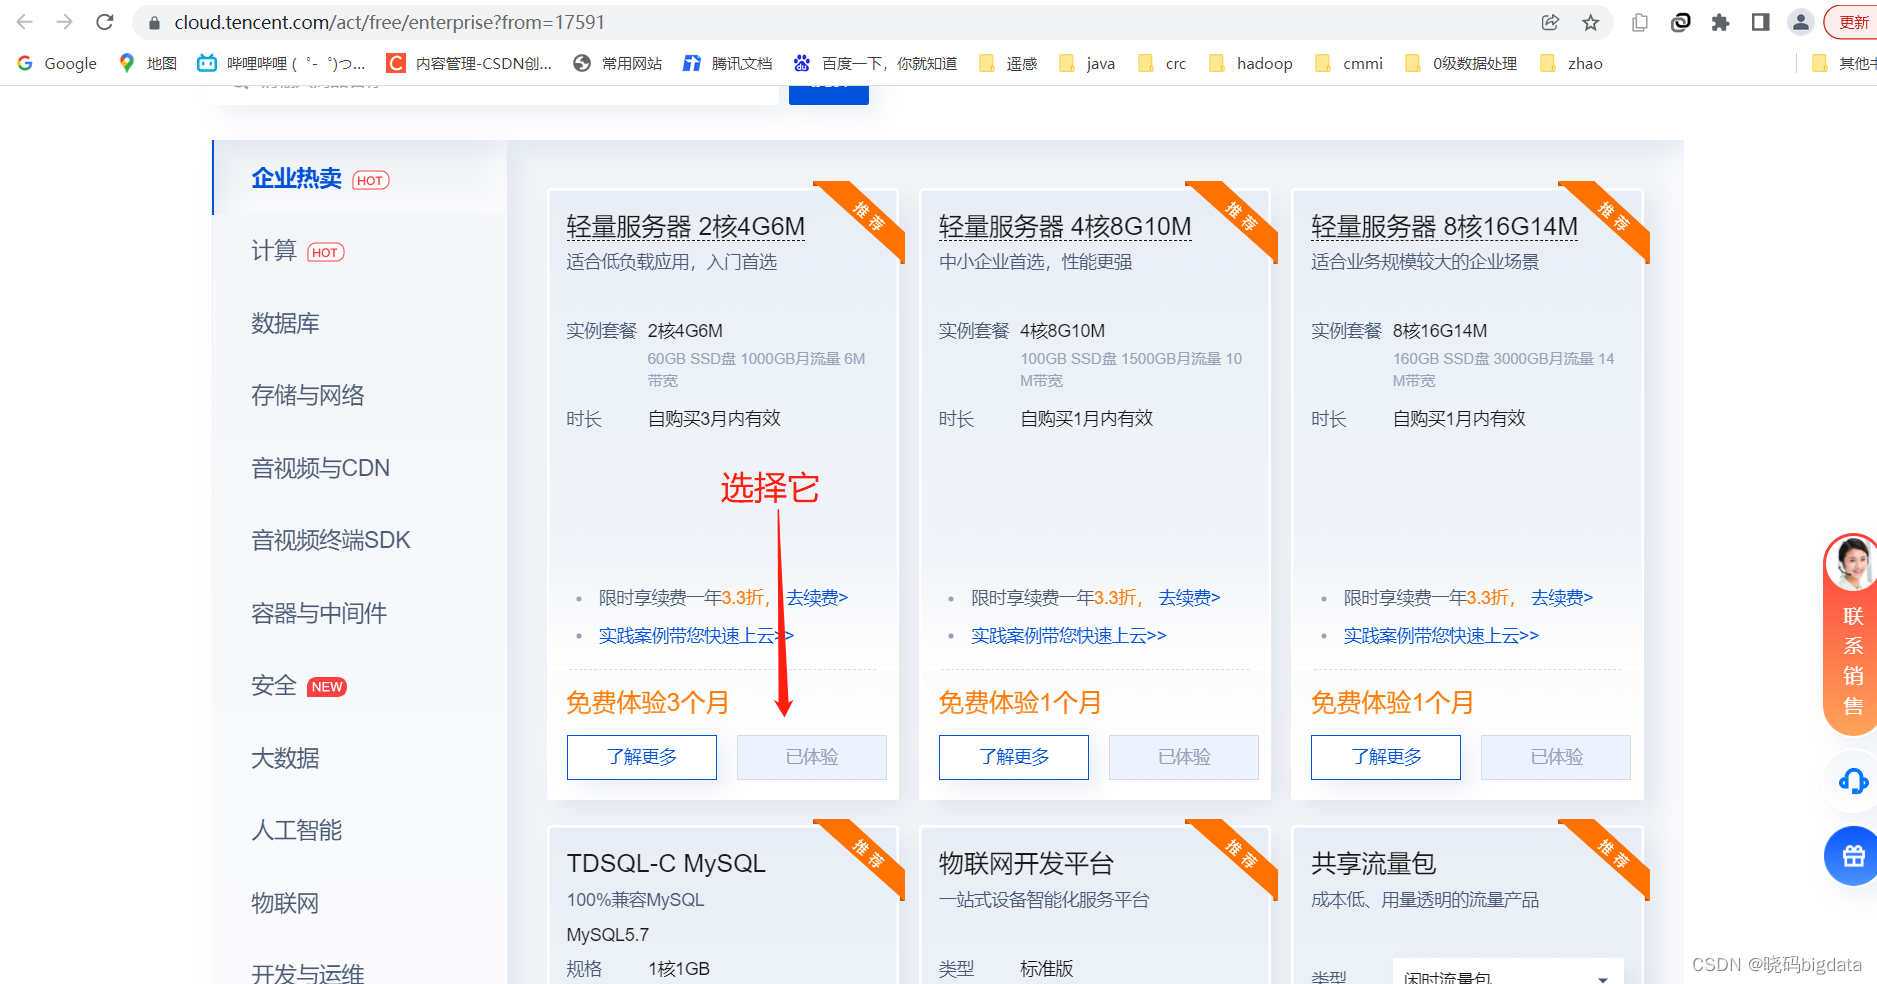Open the hadoop bookmark folder

(x=1251, y=63)
